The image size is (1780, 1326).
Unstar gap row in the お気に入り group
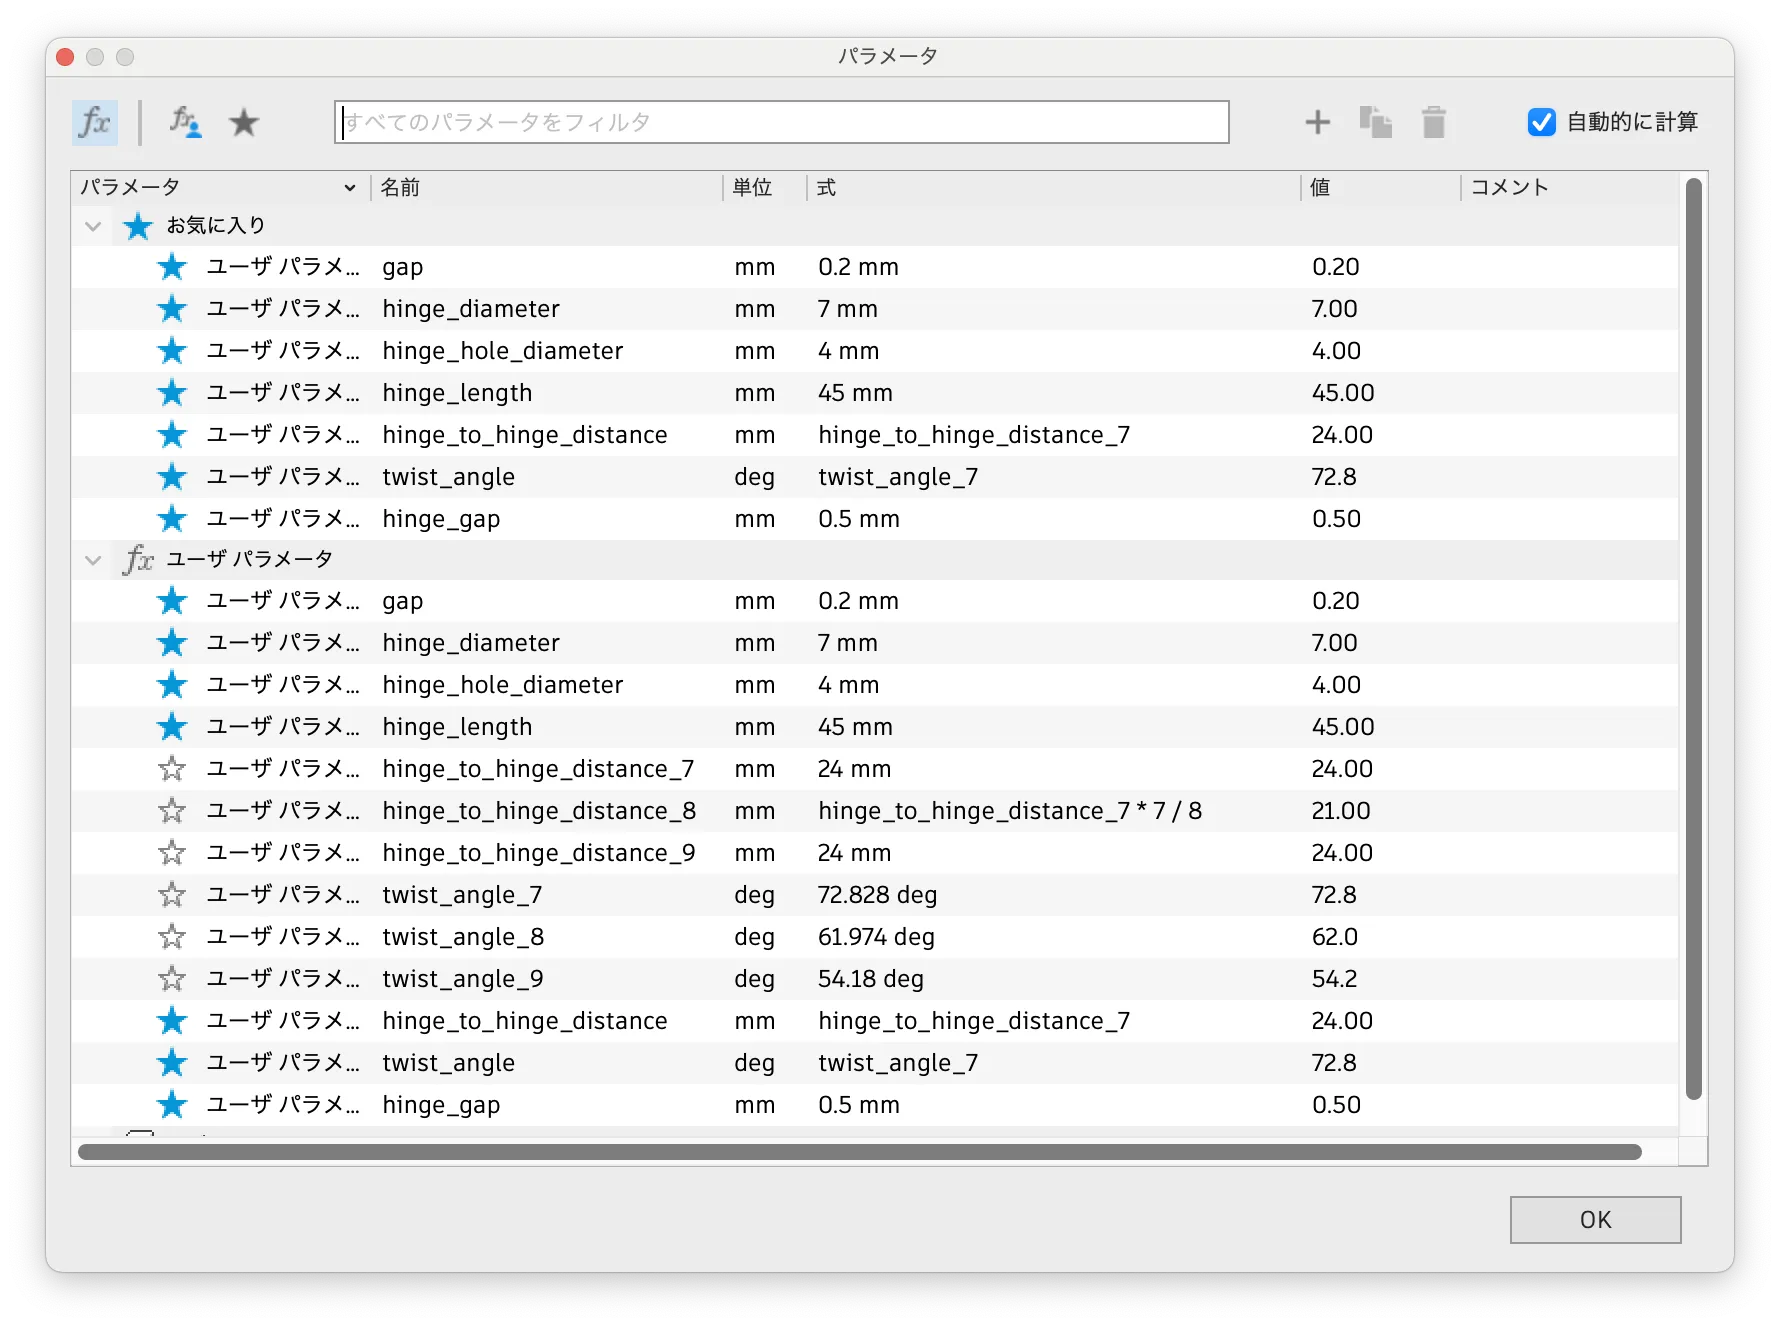coord(172,266)
